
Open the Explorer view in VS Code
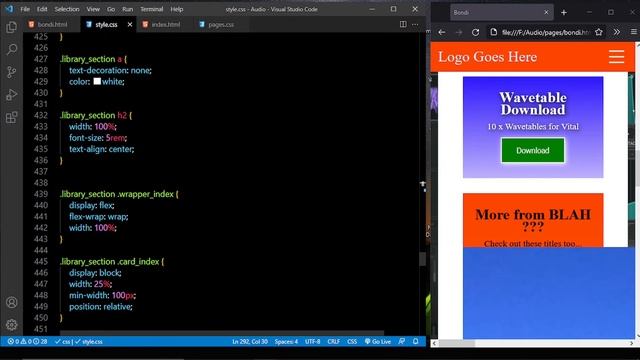tap(11, 27)
